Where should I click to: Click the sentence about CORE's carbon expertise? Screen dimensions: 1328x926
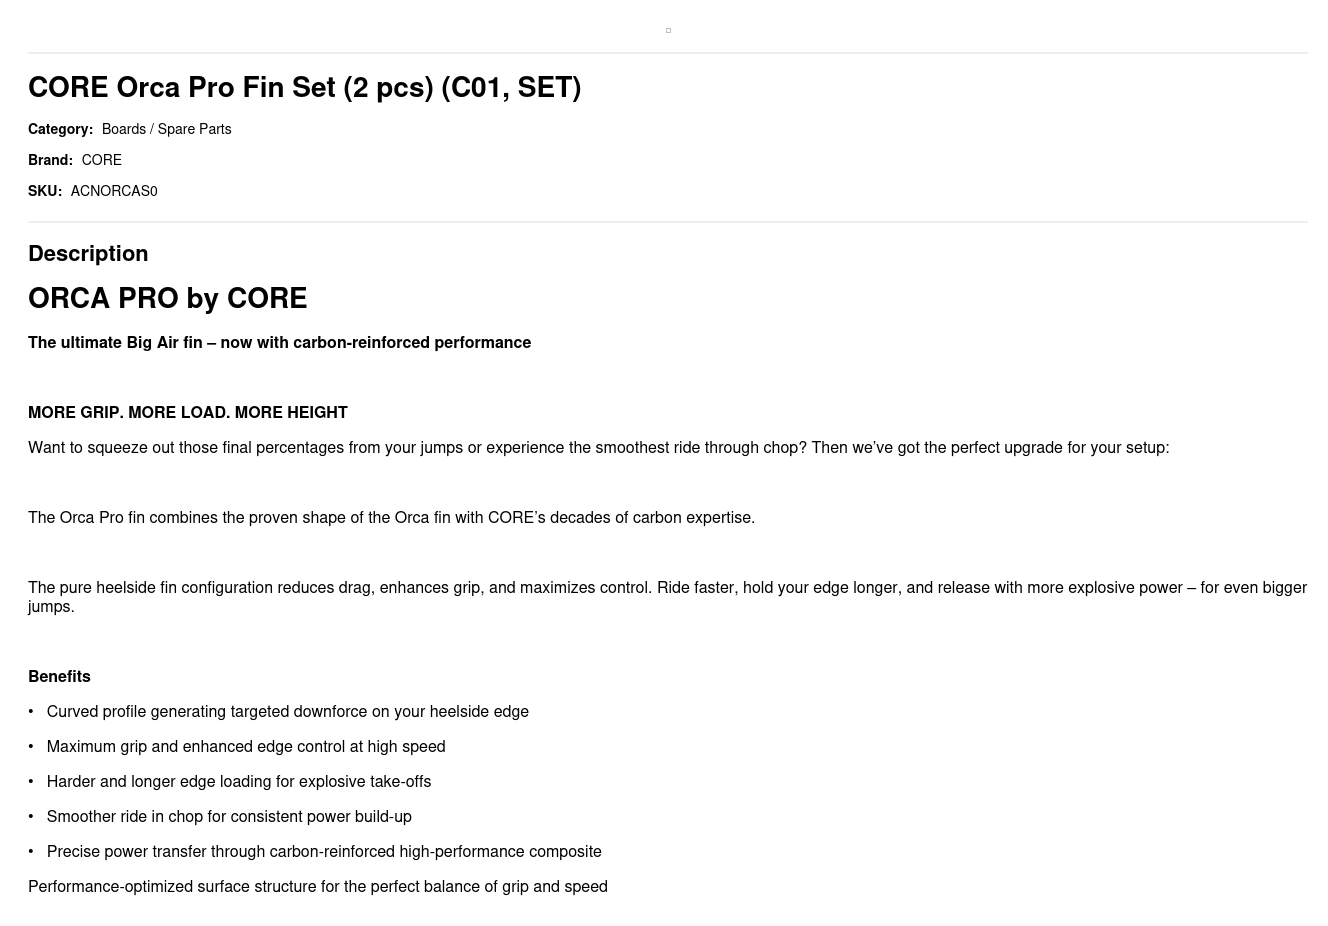click(391, 518)
